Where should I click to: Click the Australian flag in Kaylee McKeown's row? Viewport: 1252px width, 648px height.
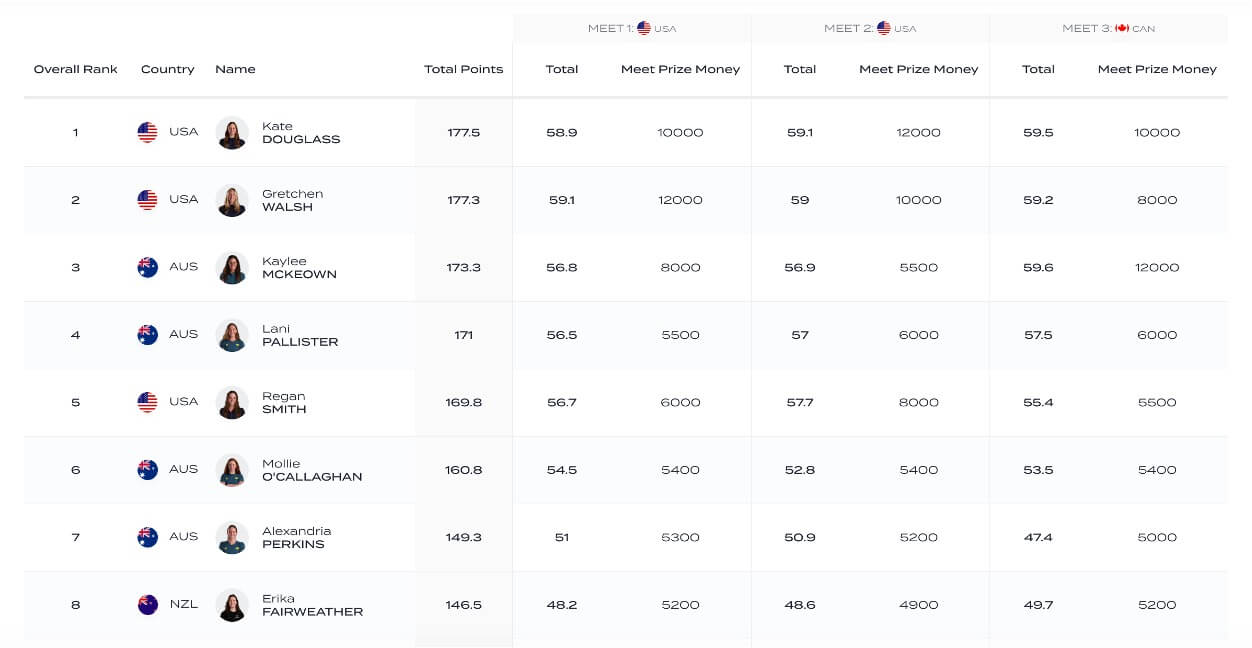point(147,267)
